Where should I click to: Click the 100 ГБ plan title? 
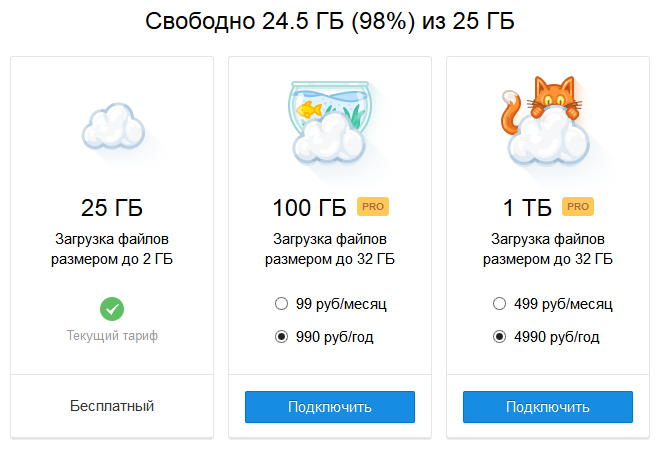pos(309,208)
